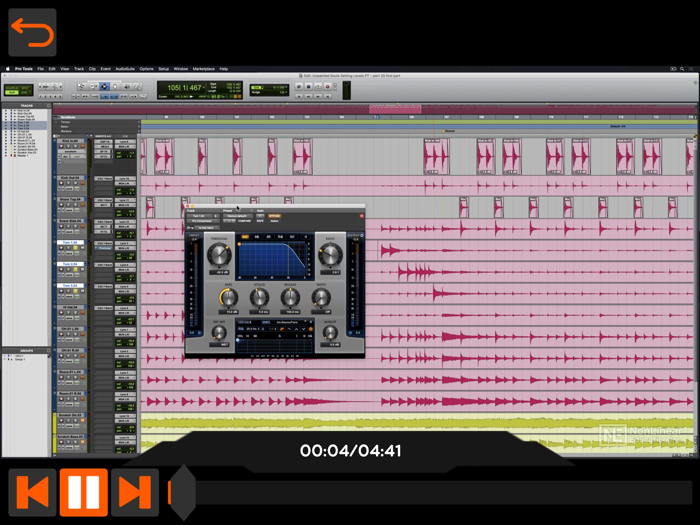Viewport: 700px width, 525px height.
Task: Mute the Tom 3 track
Action: pyautogui.click(x=82, y=291)
